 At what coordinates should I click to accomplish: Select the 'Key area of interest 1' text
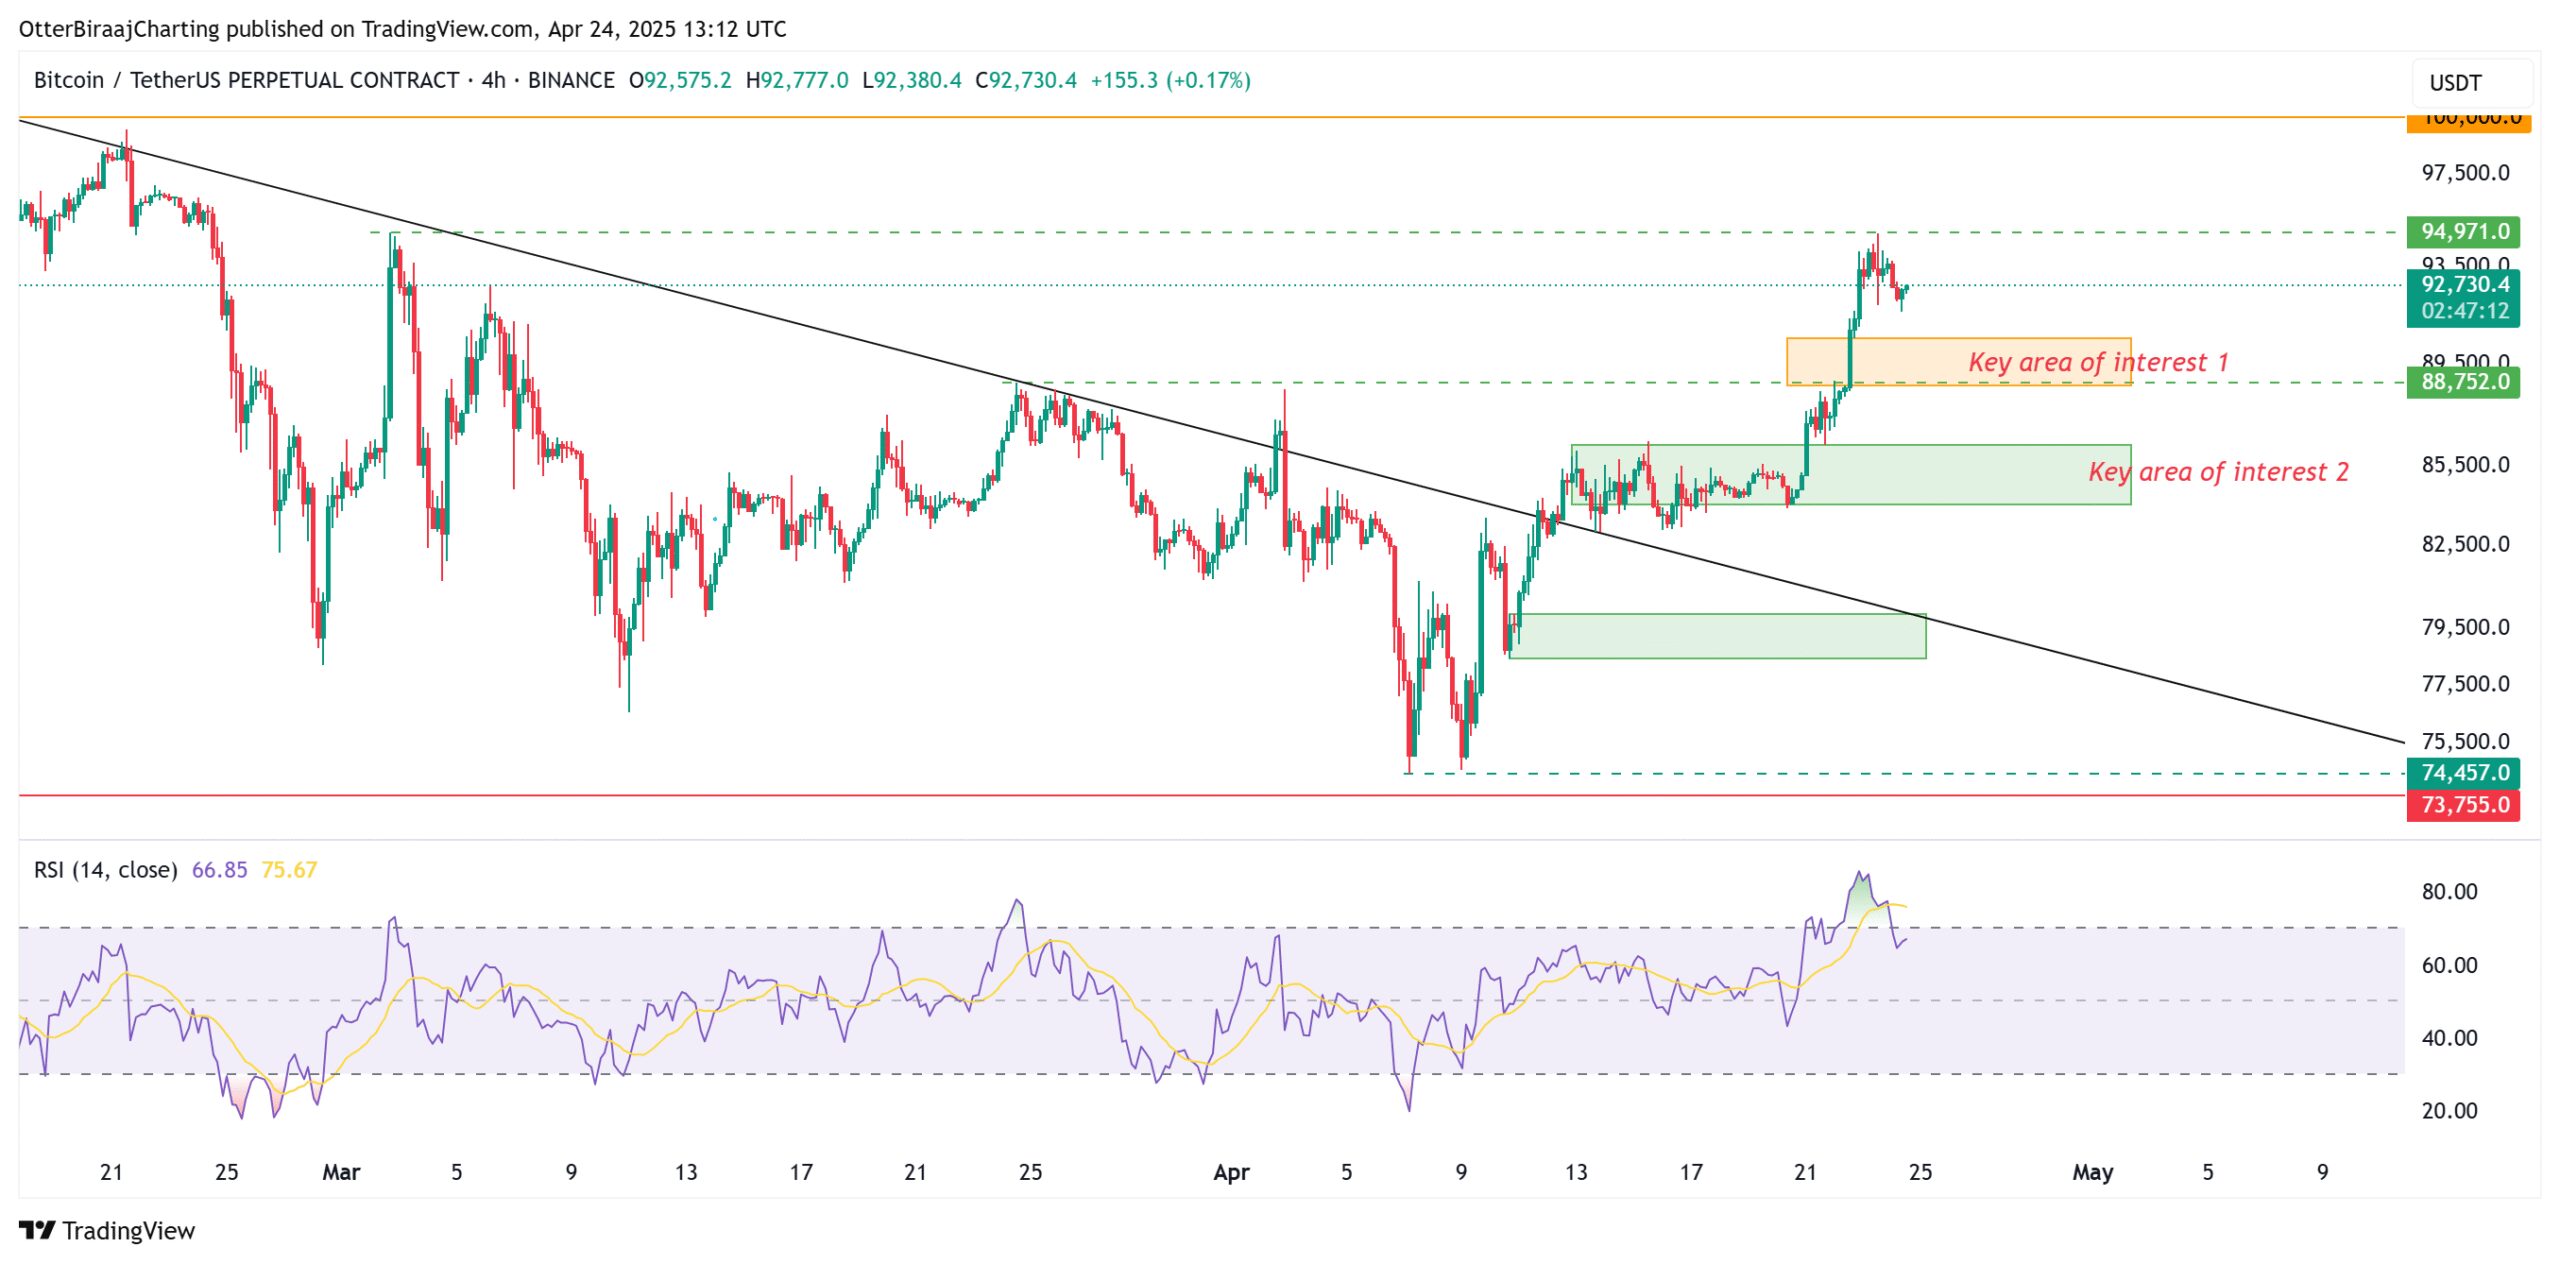2097,362
